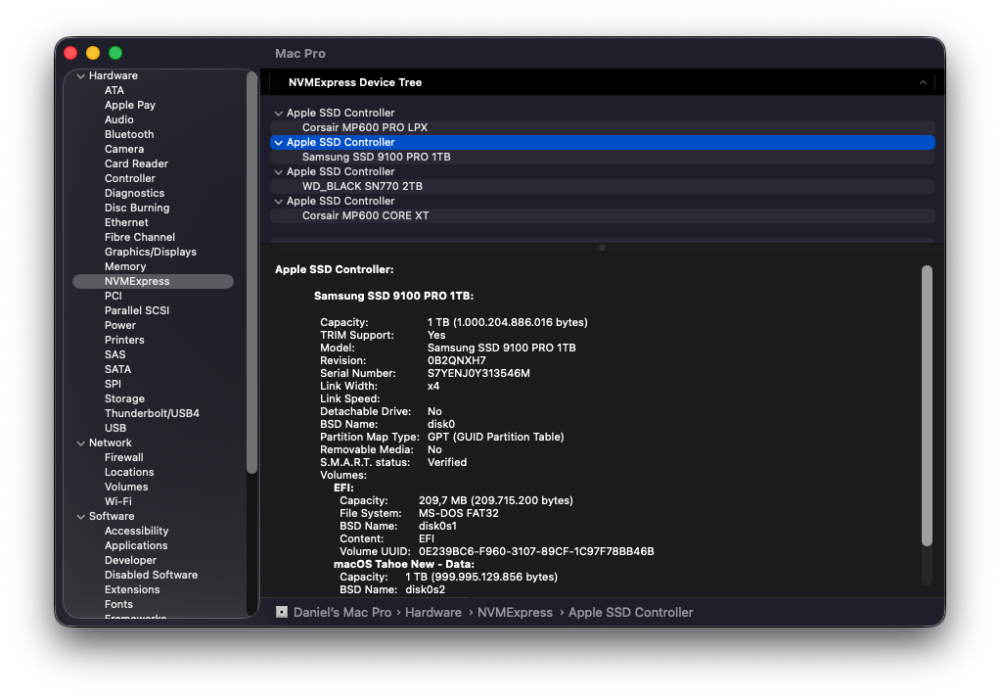Select Disabled Software in the sidebar

[x=151, y=575]
